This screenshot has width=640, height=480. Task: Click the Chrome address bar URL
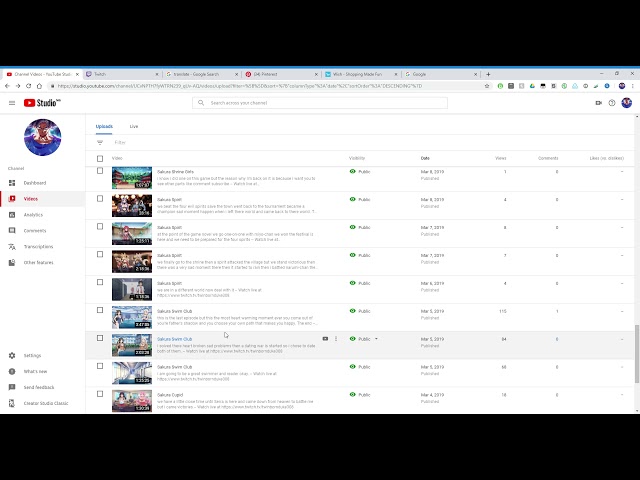[x=240, y=86]
